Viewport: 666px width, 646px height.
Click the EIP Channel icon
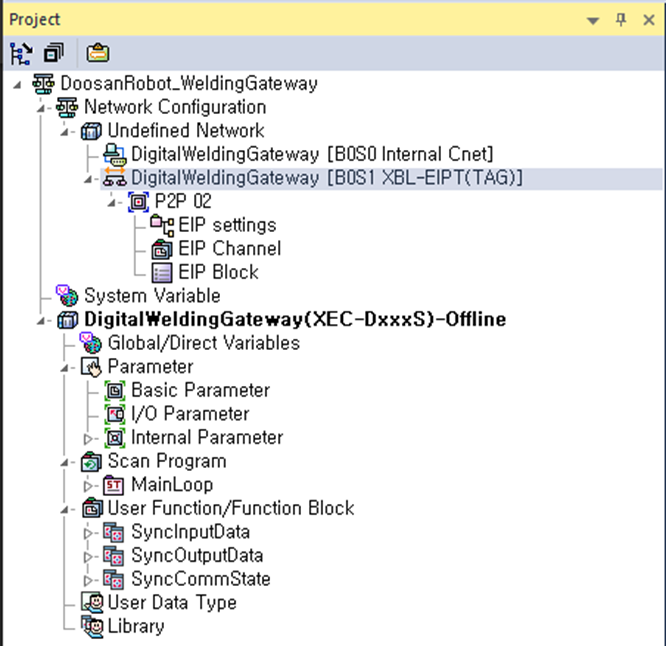[162, 249]
